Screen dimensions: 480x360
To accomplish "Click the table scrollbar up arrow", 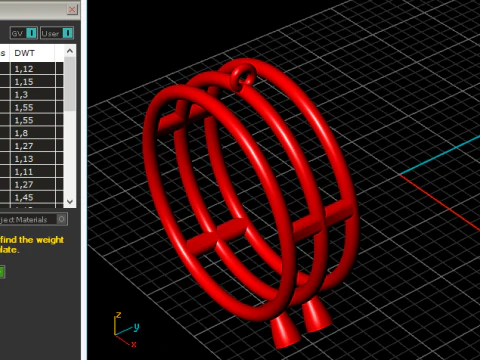I will coord(70,51).
